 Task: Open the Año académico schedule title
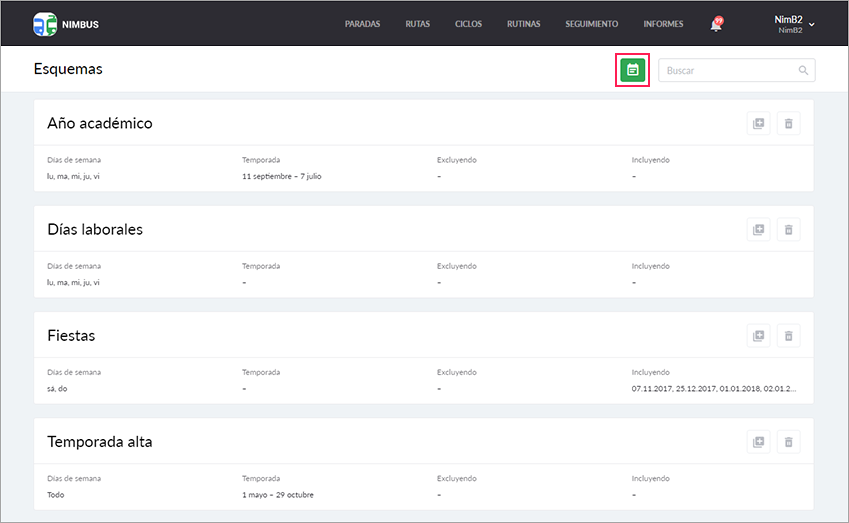point(100,123)
